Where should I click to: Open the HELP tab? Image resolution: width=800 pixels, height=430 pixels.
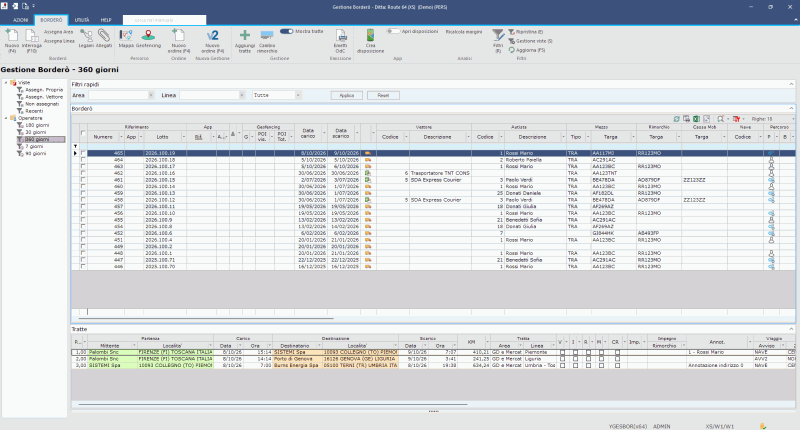[x=106, y=20]
